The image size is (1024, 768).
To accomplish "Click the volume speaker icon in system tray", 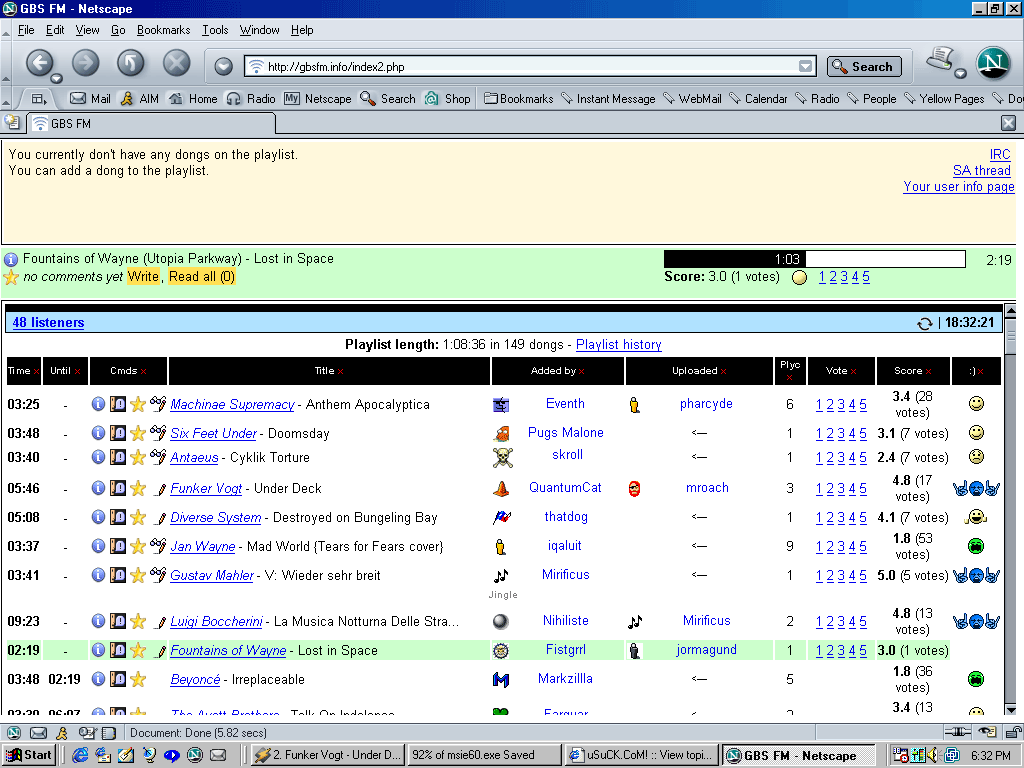I will [933, 755].
